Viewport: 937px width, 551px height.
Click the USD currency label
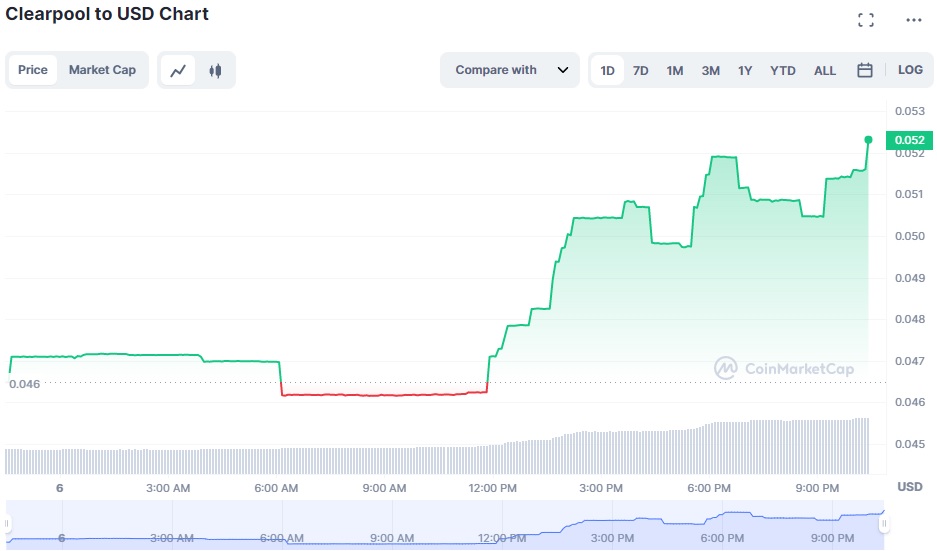tap(910, 486)
